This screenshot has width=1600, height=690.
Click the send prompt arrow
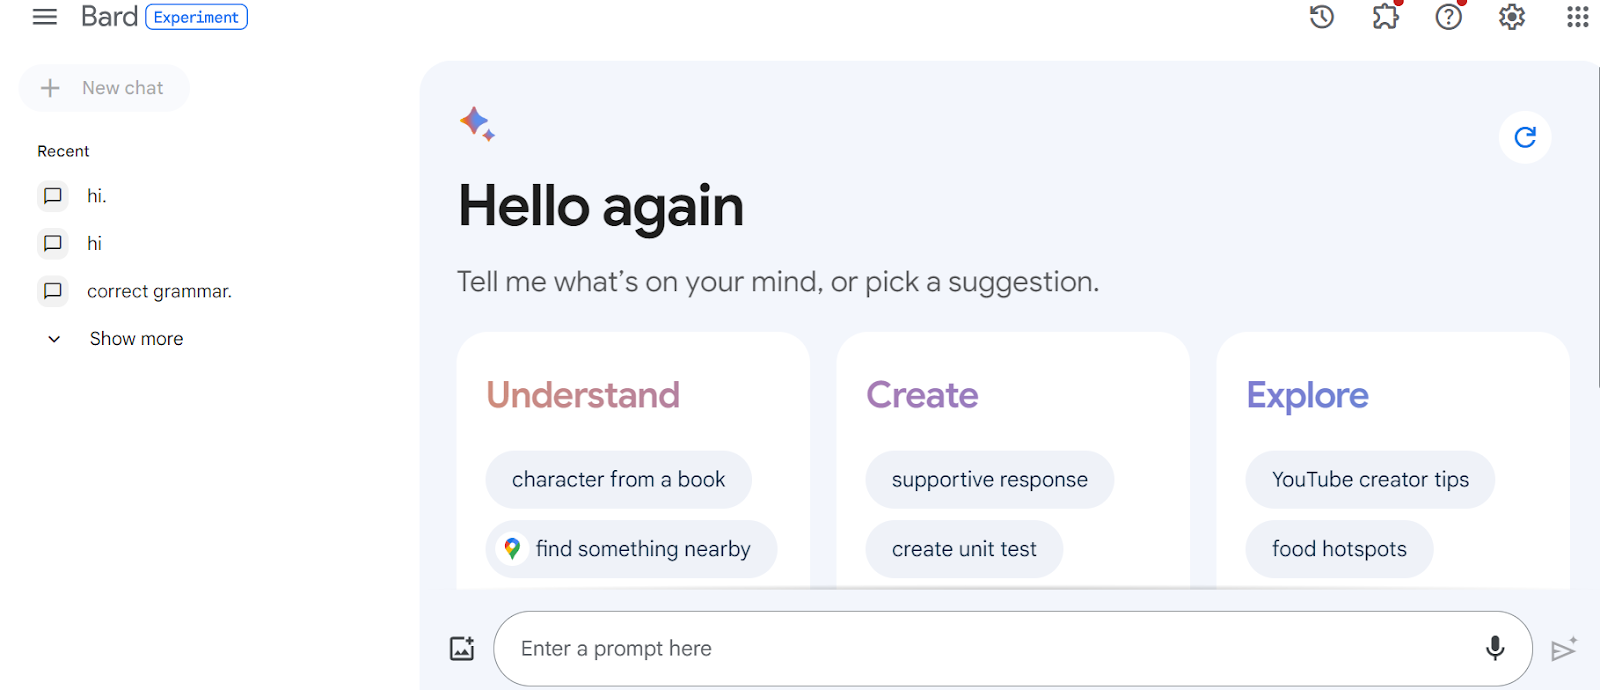click(1564, 650)
